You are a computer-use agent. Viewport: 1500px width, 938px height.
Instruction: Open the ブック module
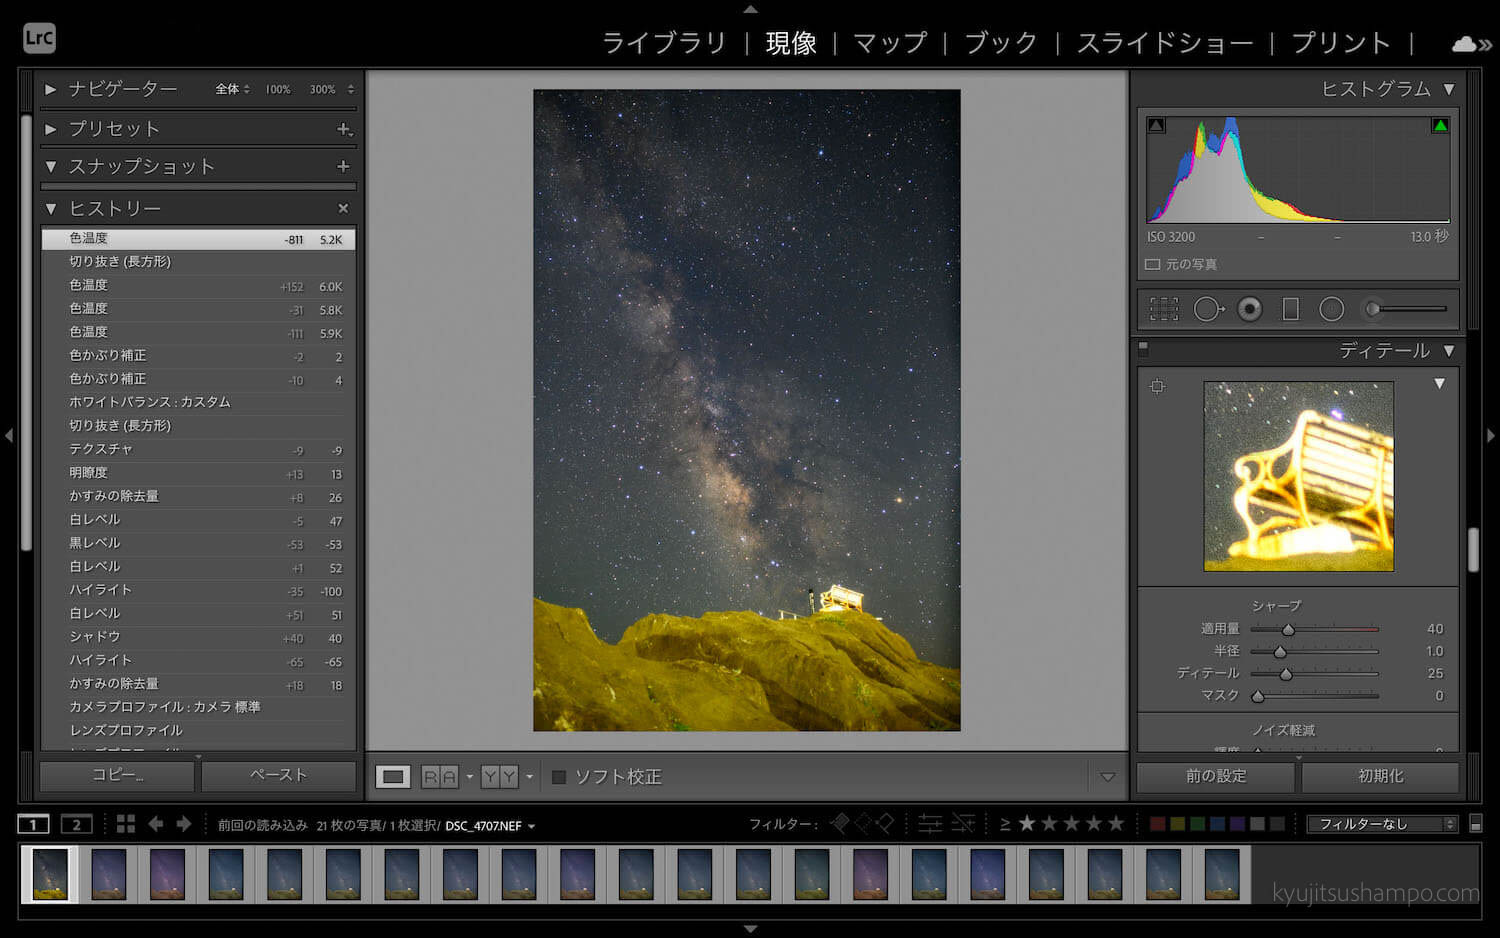1001,43
